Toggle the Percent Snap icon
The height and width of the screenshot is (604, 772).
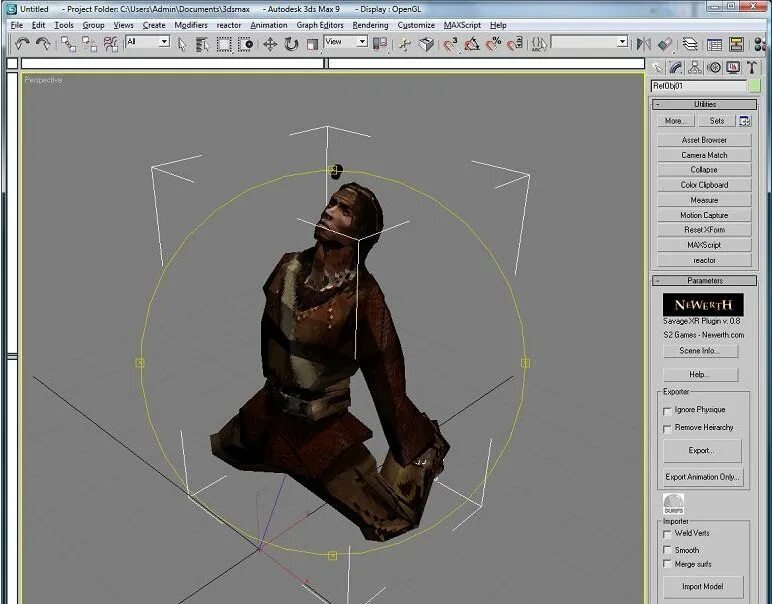coord(493,44)
